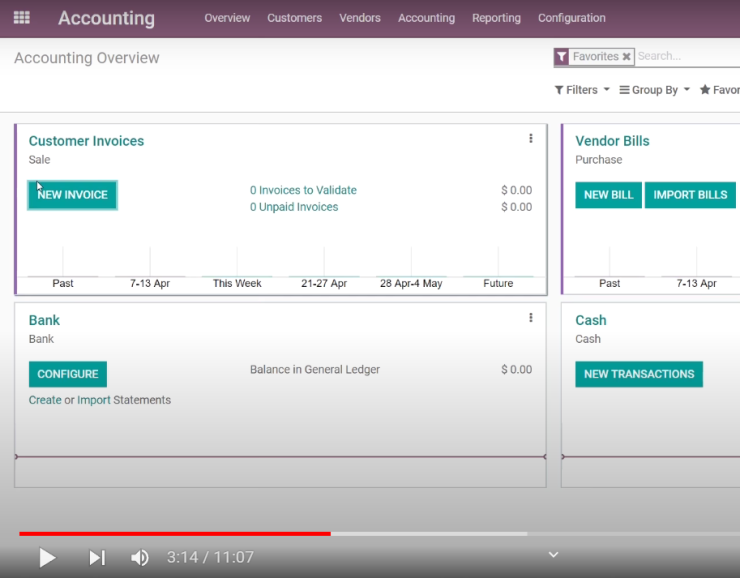This screenshot has width=740, height=578.
Task: Click the New Invoice button
Action: pos(72,195)
